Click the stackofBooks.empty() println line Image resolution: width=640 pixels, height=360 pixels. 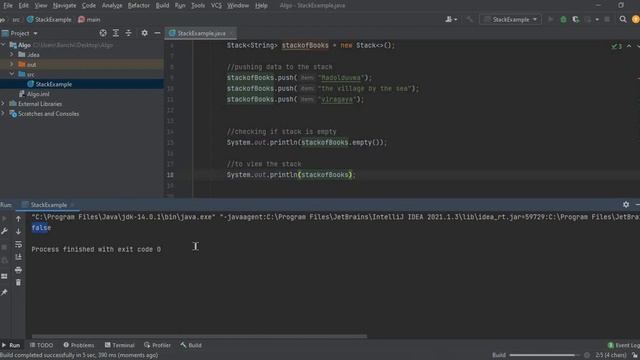click(307, 142)
